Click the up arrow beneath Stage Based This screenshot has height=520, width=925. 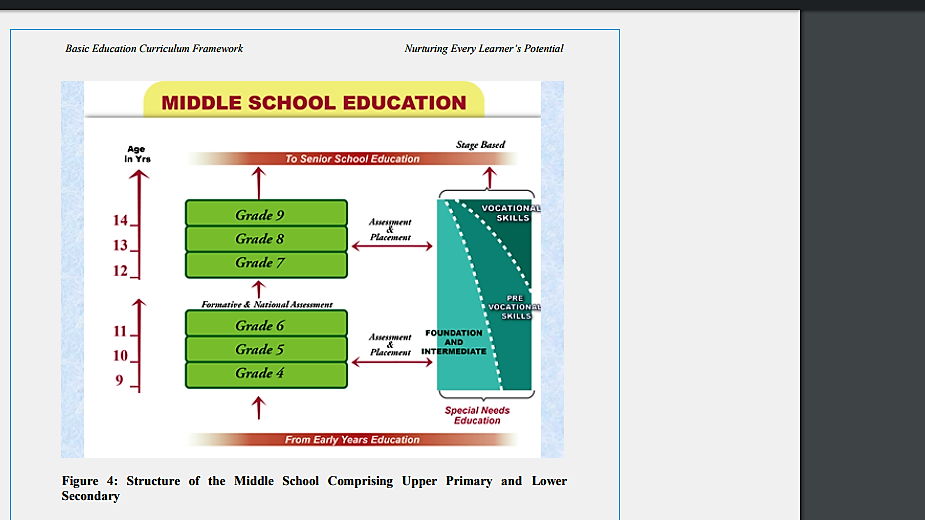point(490,176)
